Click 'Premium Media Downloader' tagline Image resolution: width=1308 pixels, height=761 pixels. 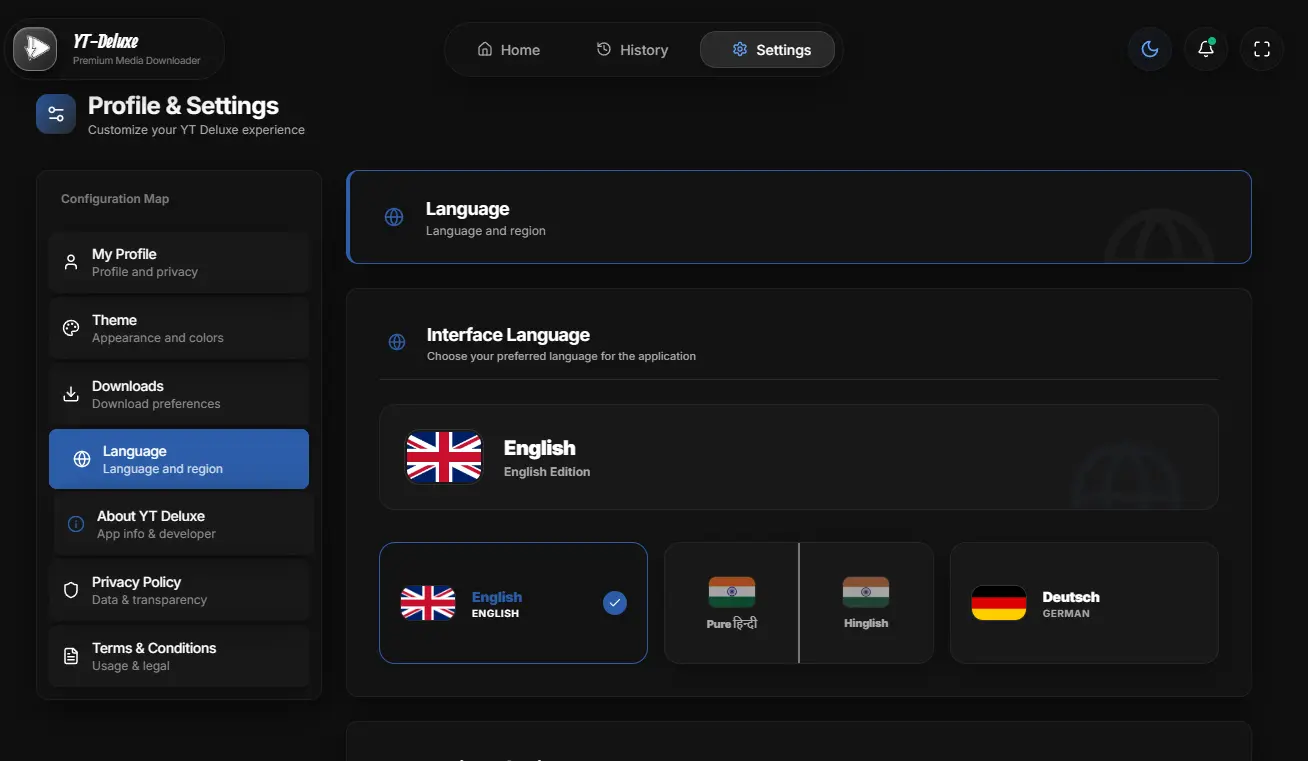137,61
